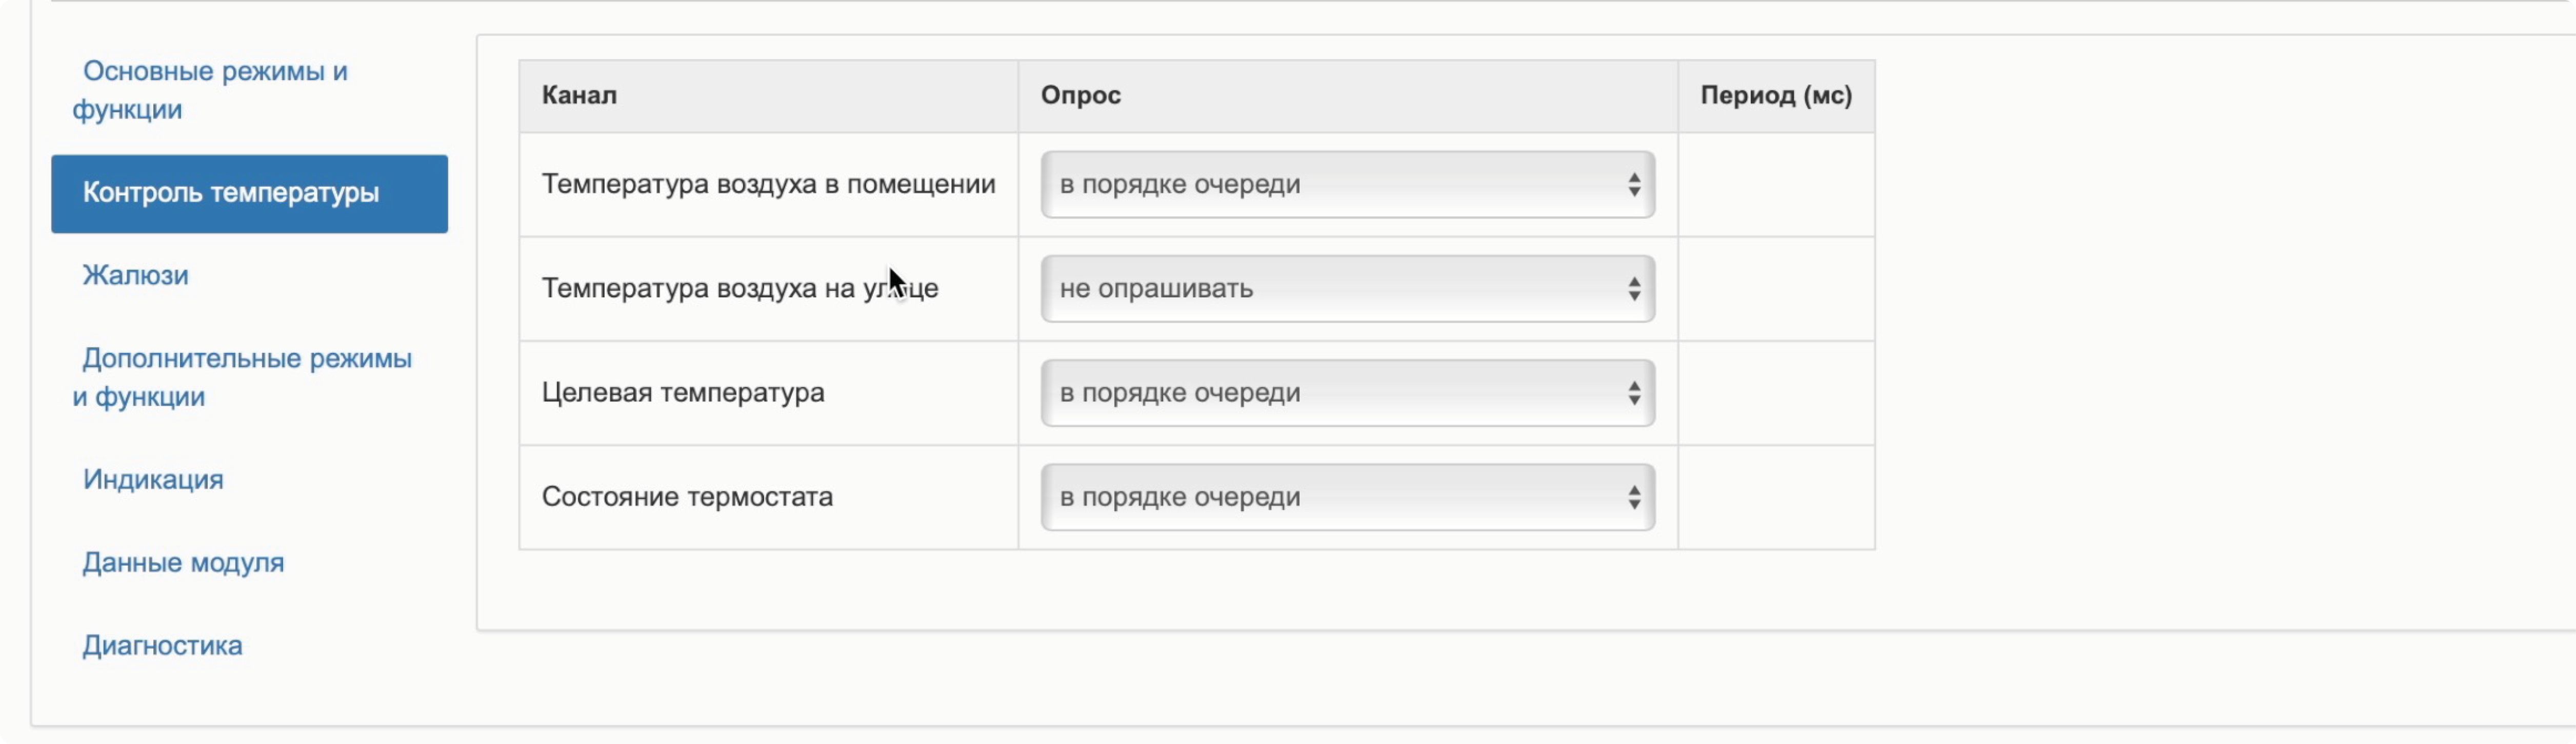The width and height of the screenshot is (2576, 744).
Task: Click the Температура воздуха на улице channel label
Action: coord(740,289)
